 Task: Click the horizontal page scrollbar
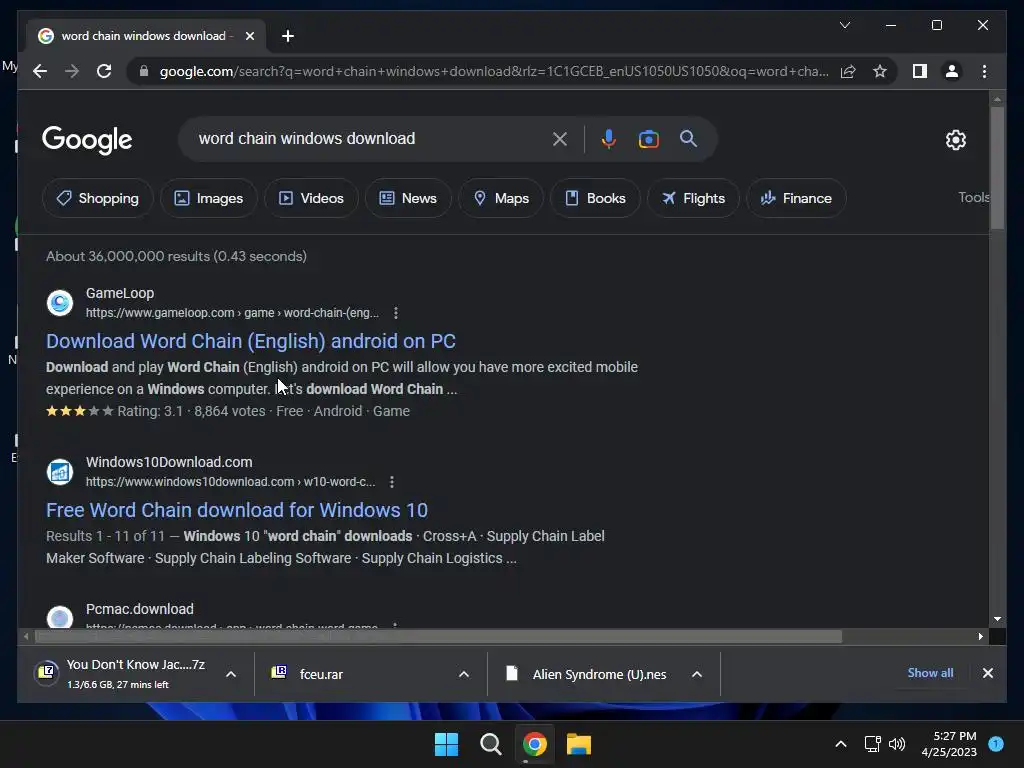pyautogui.click(x=438, y=636)
